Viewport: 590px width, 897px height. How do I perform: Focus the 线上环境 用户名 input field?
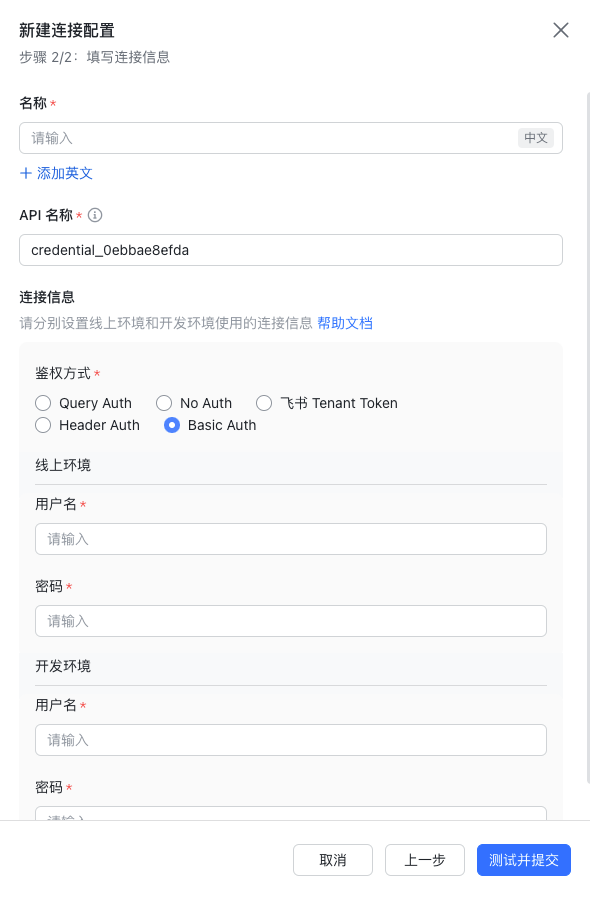(291, 539)
